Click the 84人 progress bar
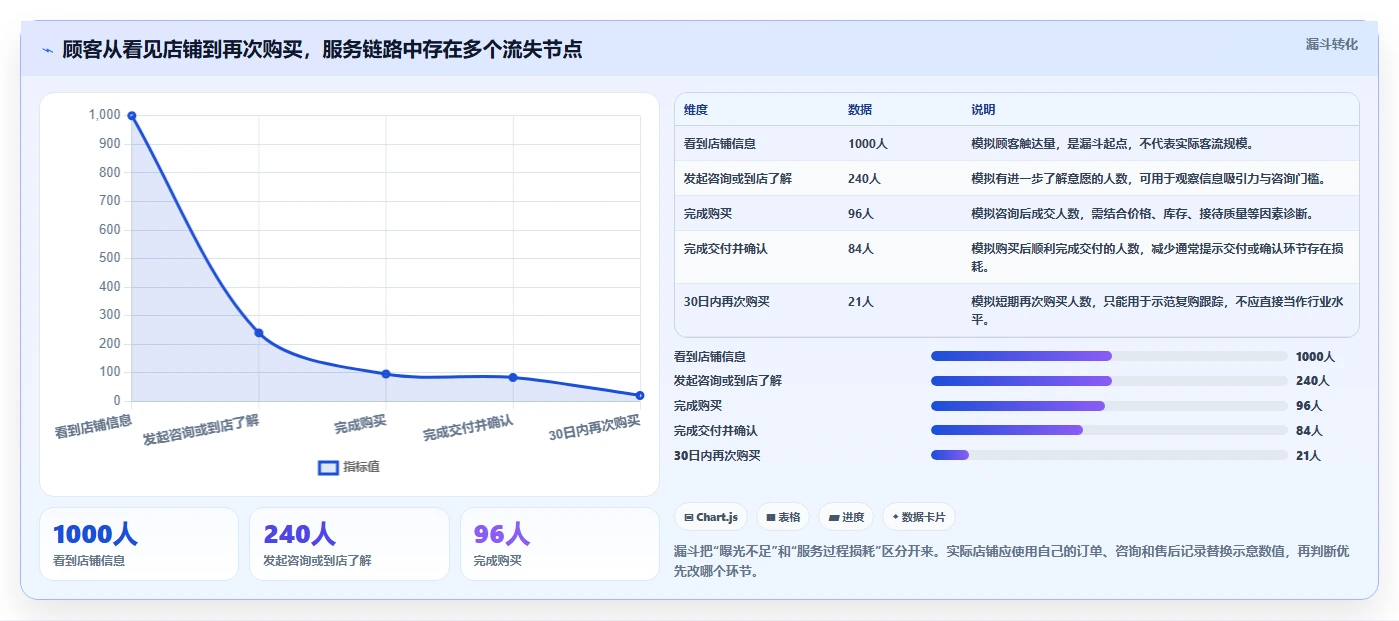The height and width of the screenshot is (621, 1399). point(1109,430)
